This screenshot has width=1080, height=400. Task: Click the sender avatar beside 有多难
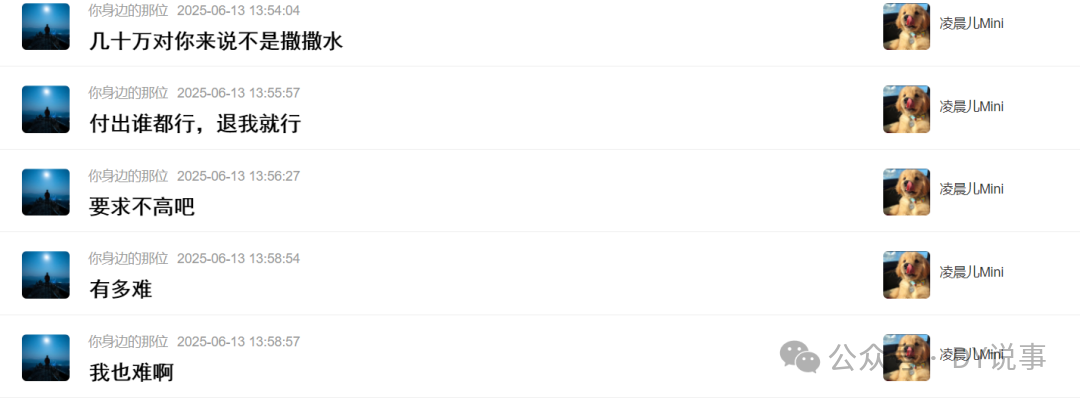point(45,275)
